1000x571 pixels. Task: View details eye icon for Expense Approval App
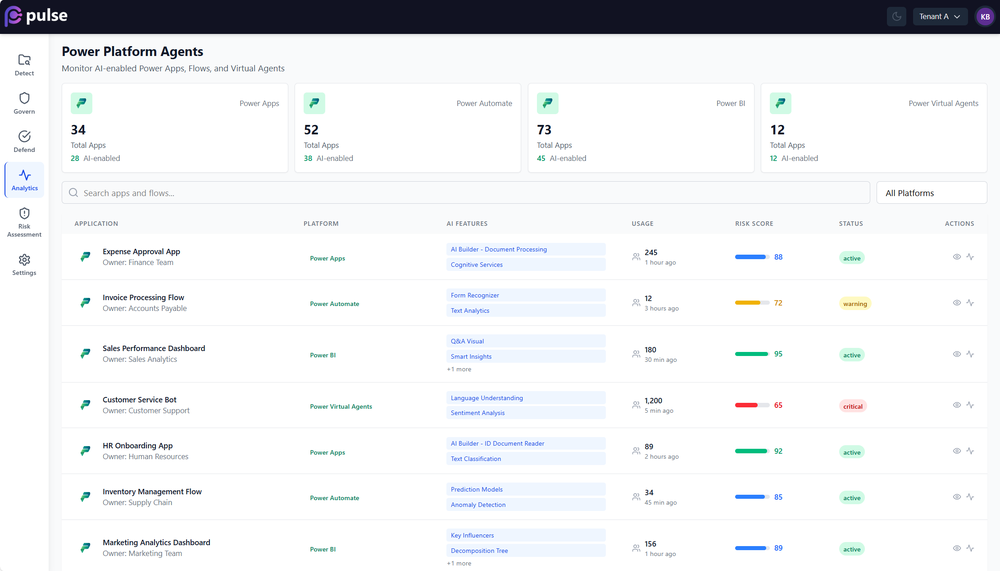click(x=957, y=257)
